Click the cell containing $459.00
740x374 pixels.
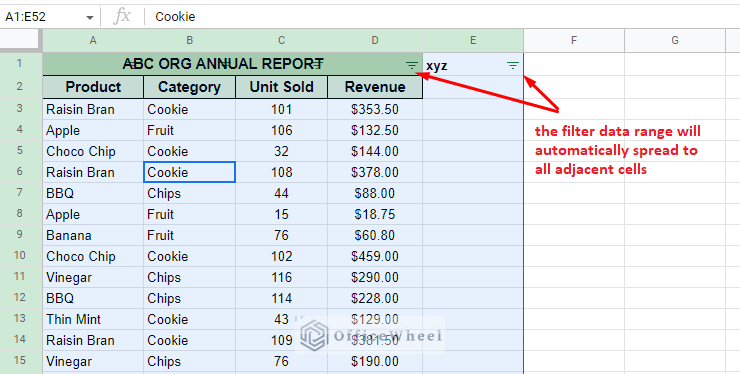(x=375, y=256)
